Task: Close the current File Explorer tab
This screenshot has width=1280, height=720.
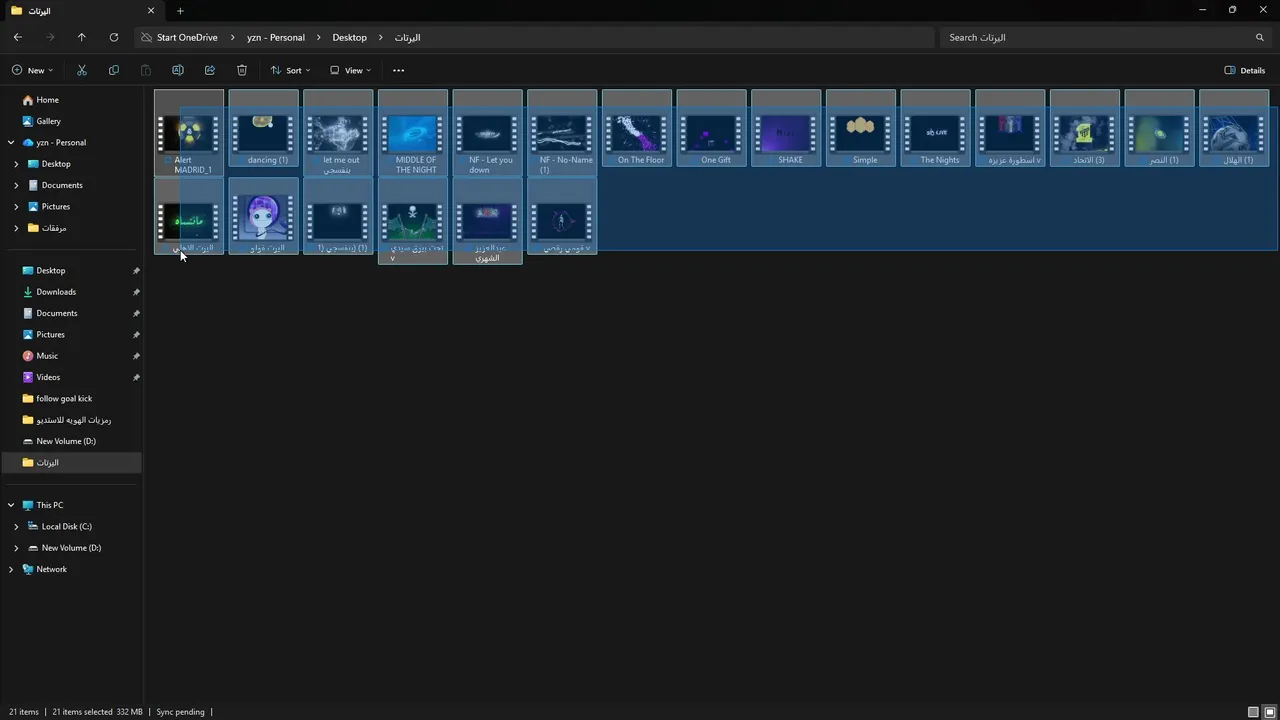Action: (x=151, y=11)
